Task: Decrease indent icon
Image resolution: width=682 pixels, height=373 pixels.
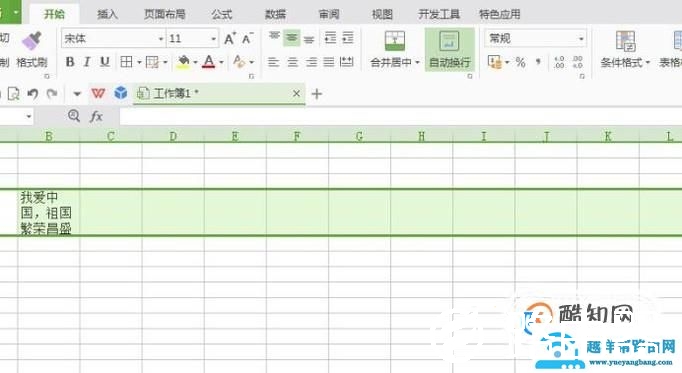Action: [330, 38]
